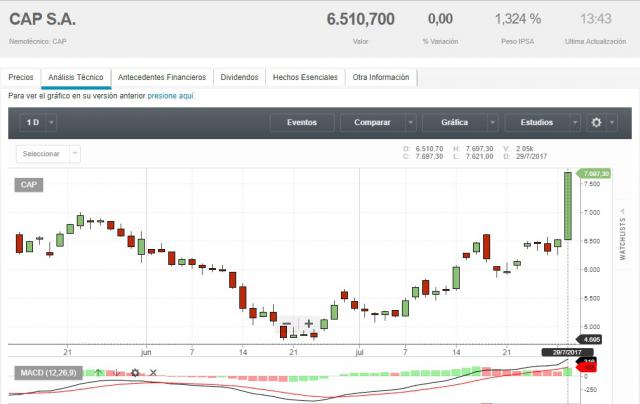Viewport: 640px width, 404px height.
Task: Expand chart settings gear dropdown arrow
Action: [612, 122]
